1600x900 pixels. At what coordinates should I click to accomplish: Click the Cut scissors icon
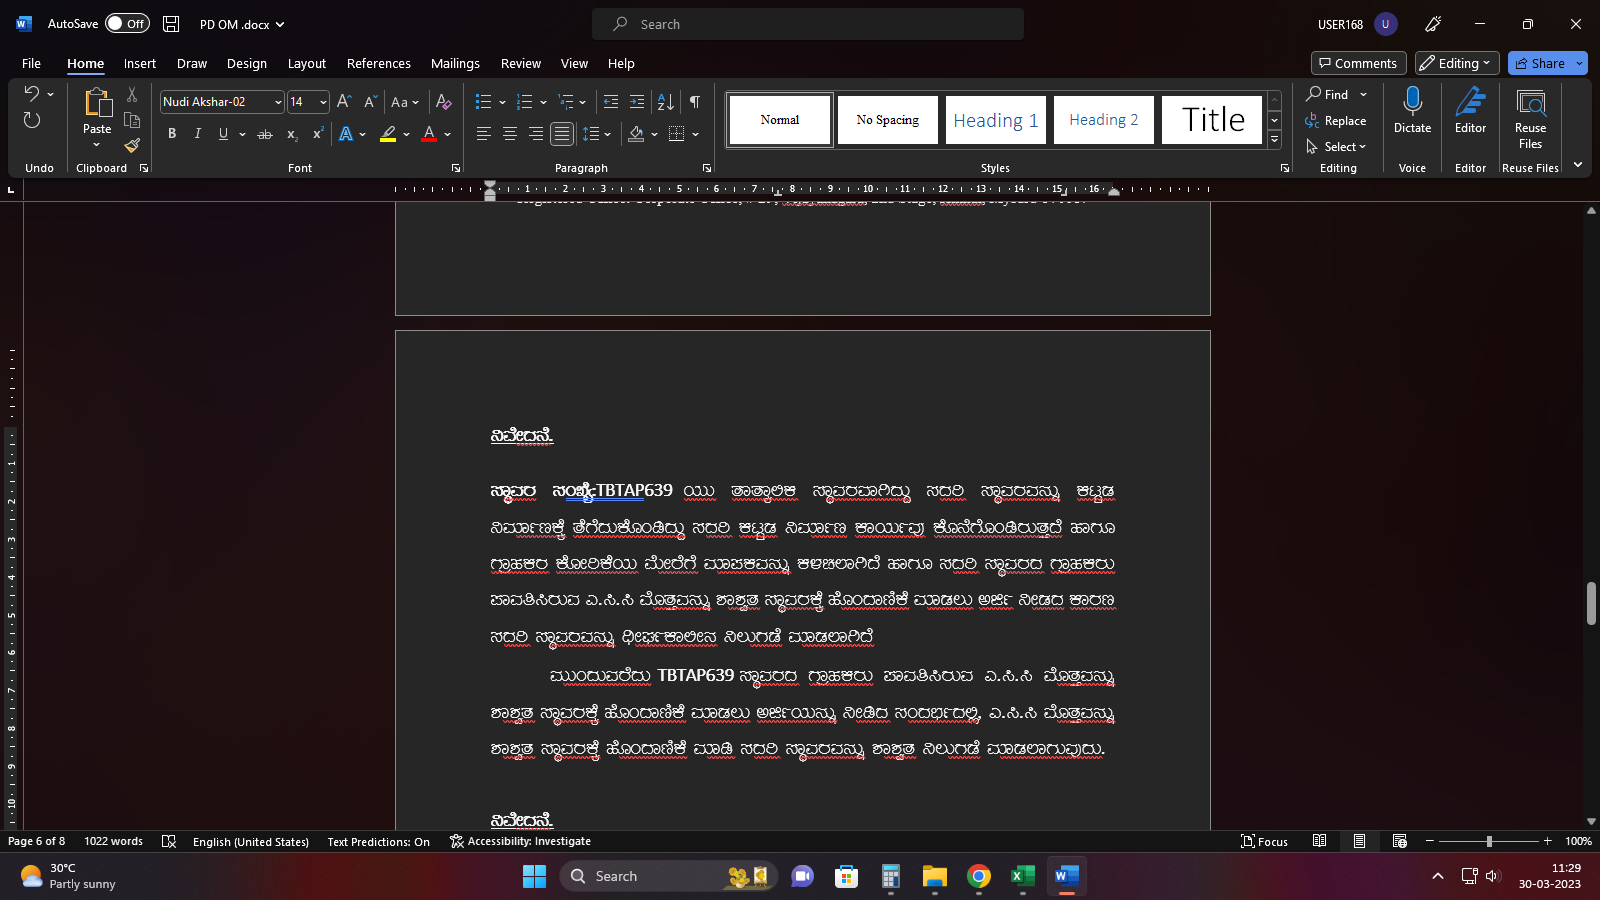click(x=132, y=94)
